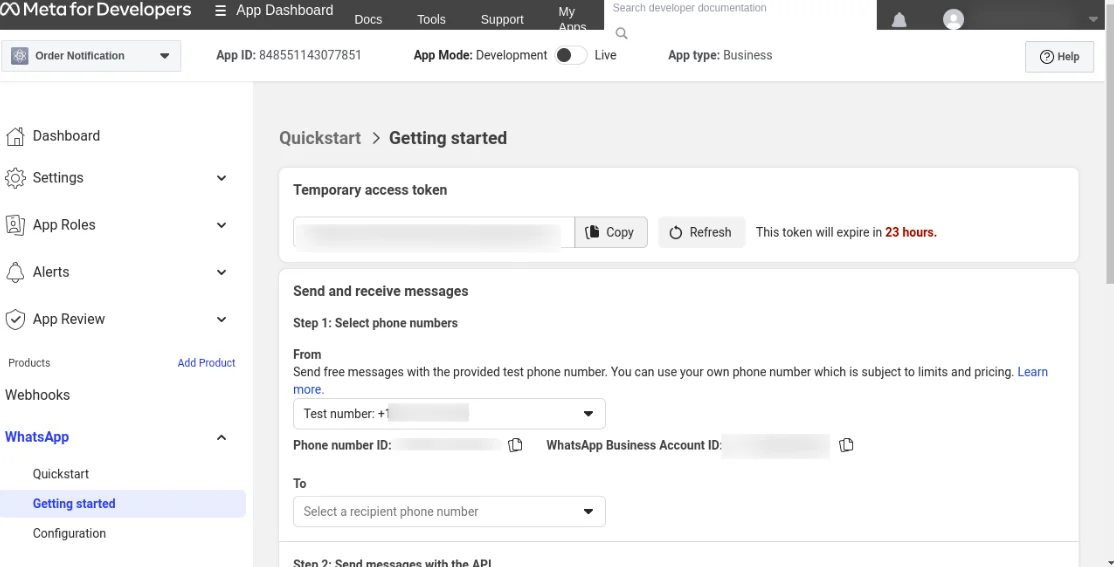This screenshot has height=567, width=1114.
Task: Open the Tools menu item
Action: coord(431,19)
